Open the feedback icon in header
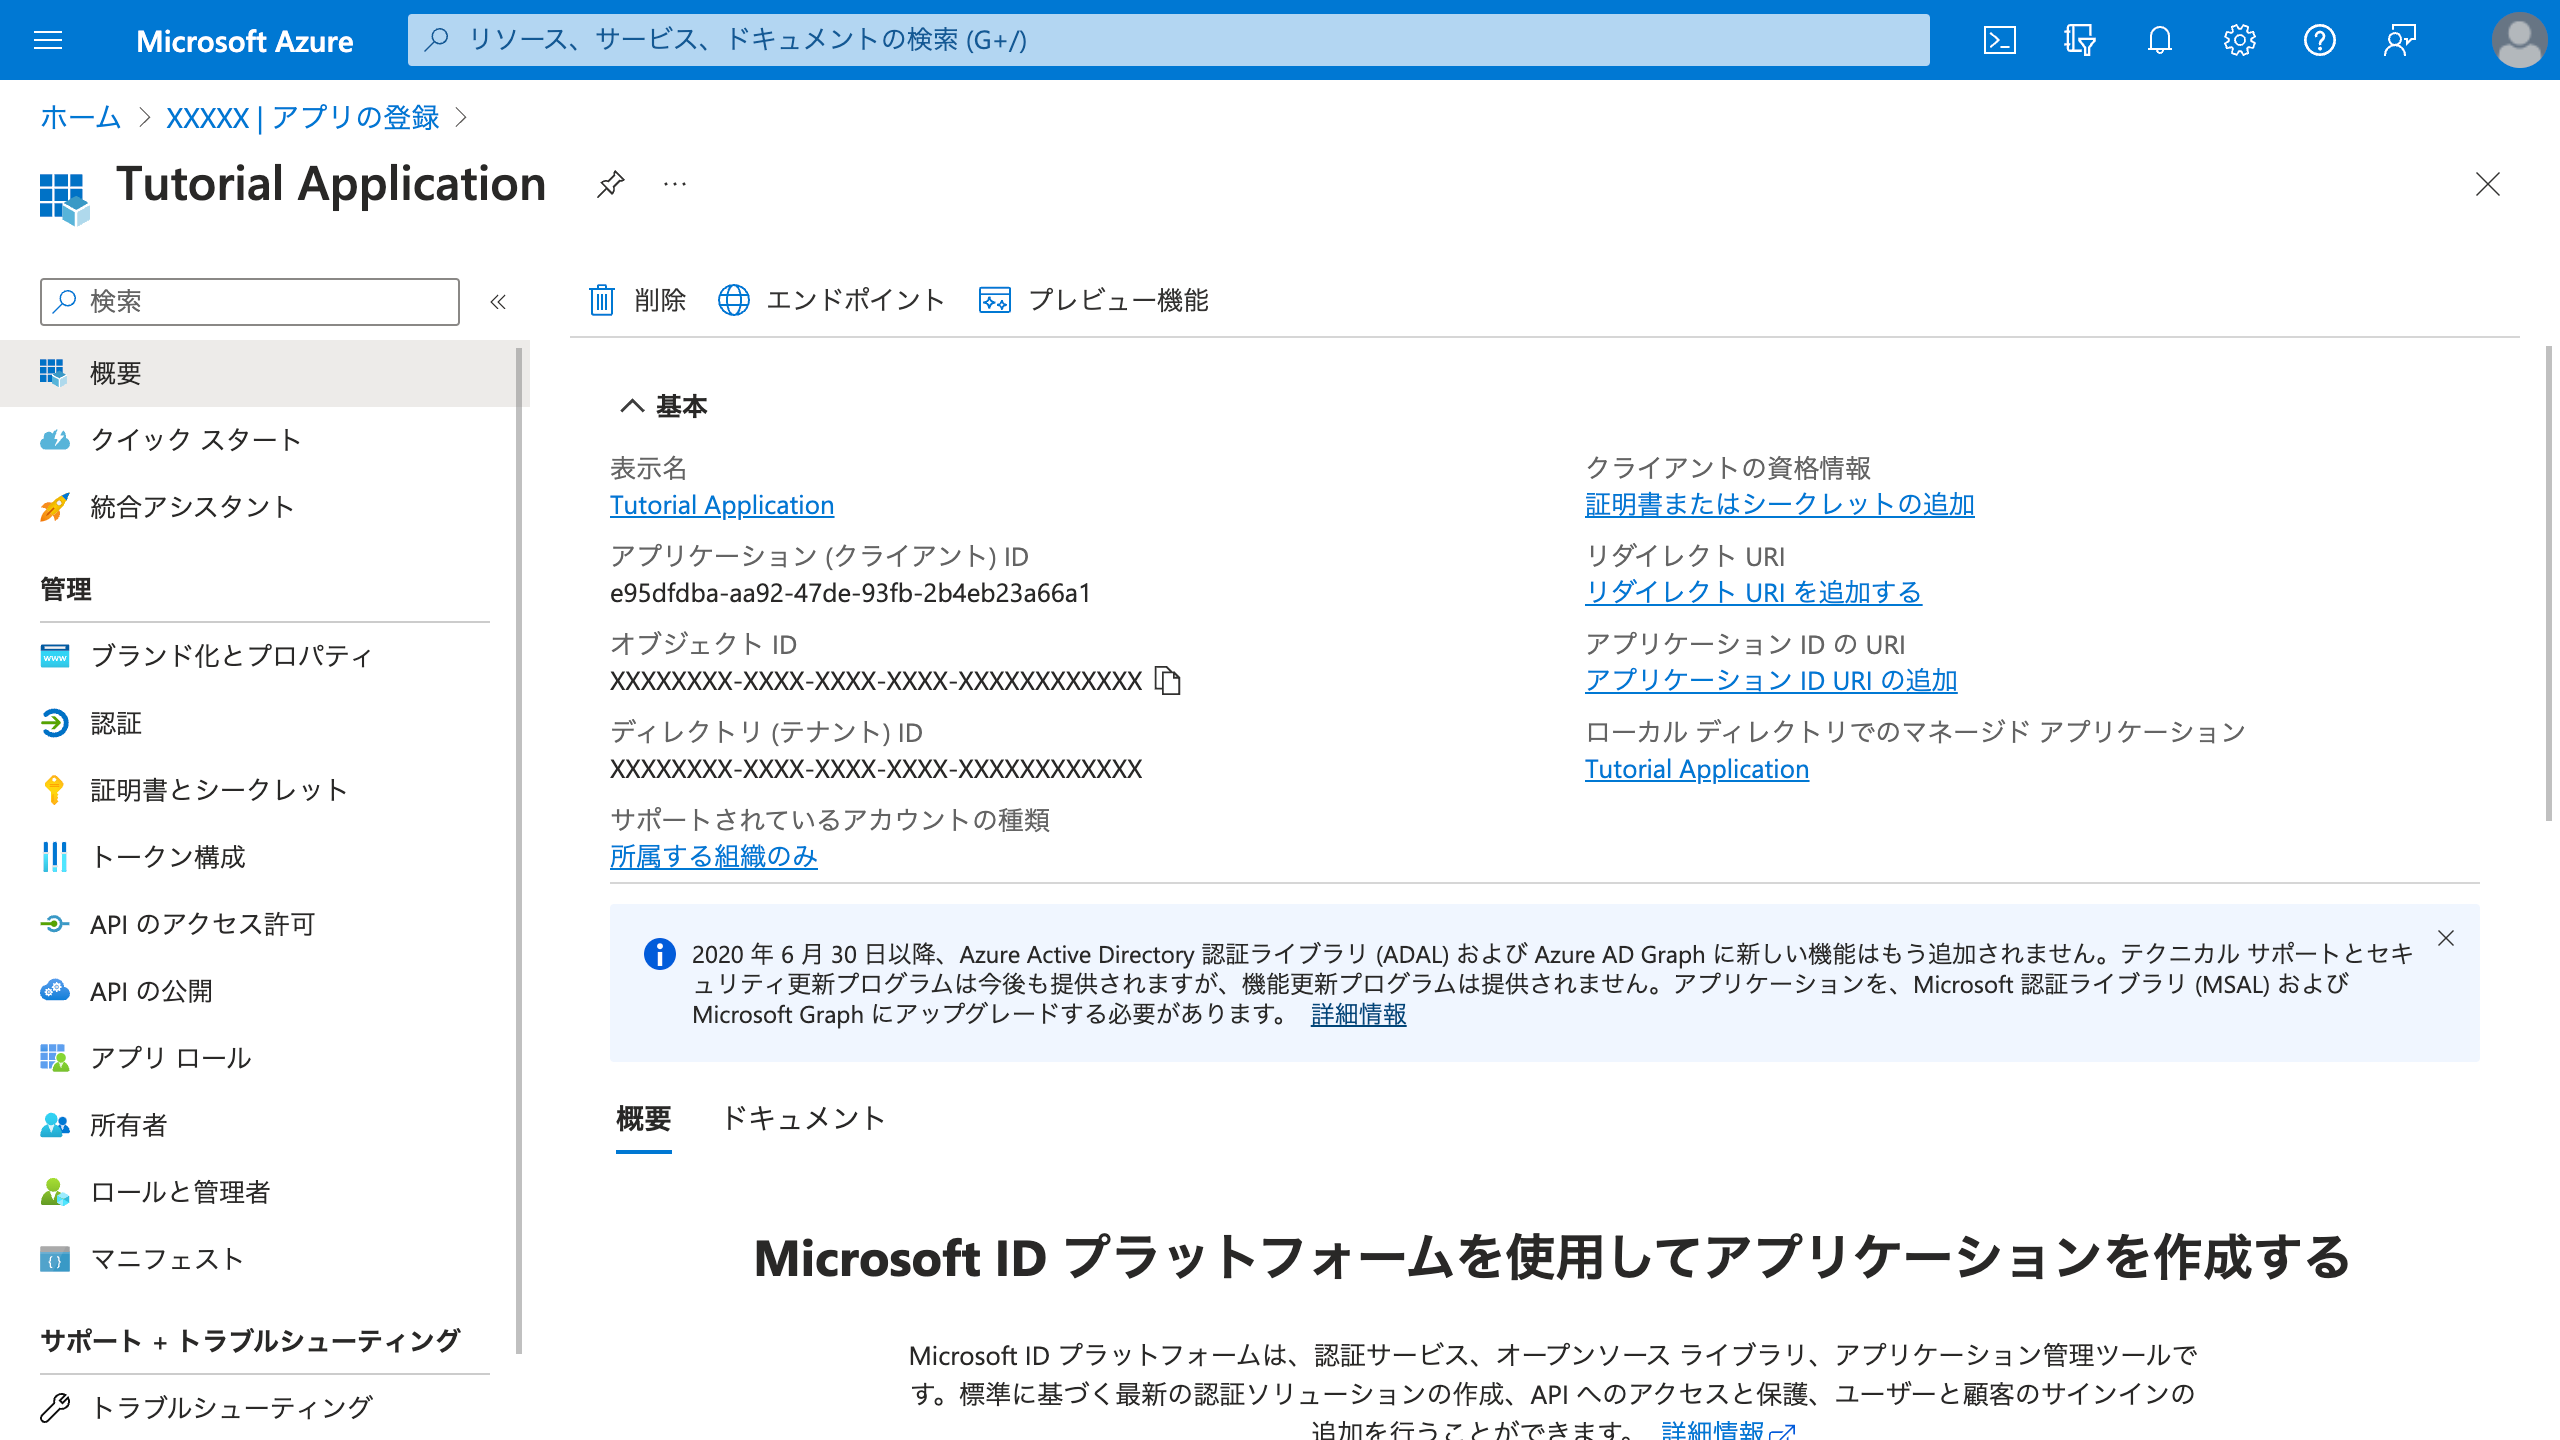 2399,40
